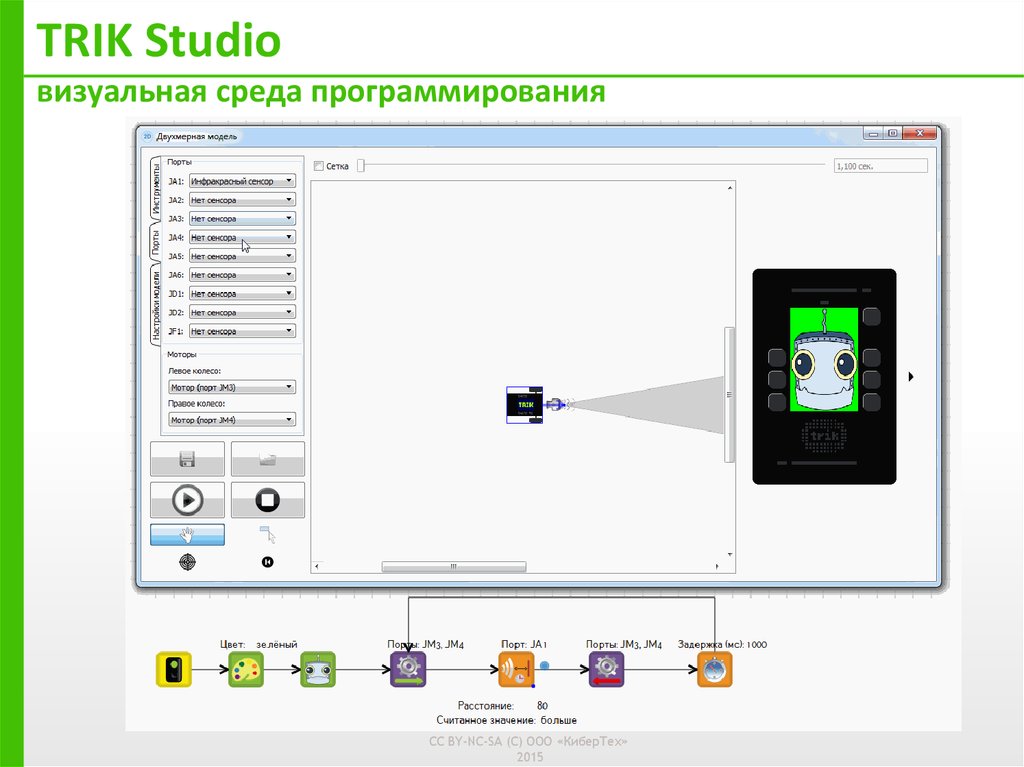This screenshot has height=767, width=1024.
Task: Select the blue timer delay block
Action: (714, 669)
